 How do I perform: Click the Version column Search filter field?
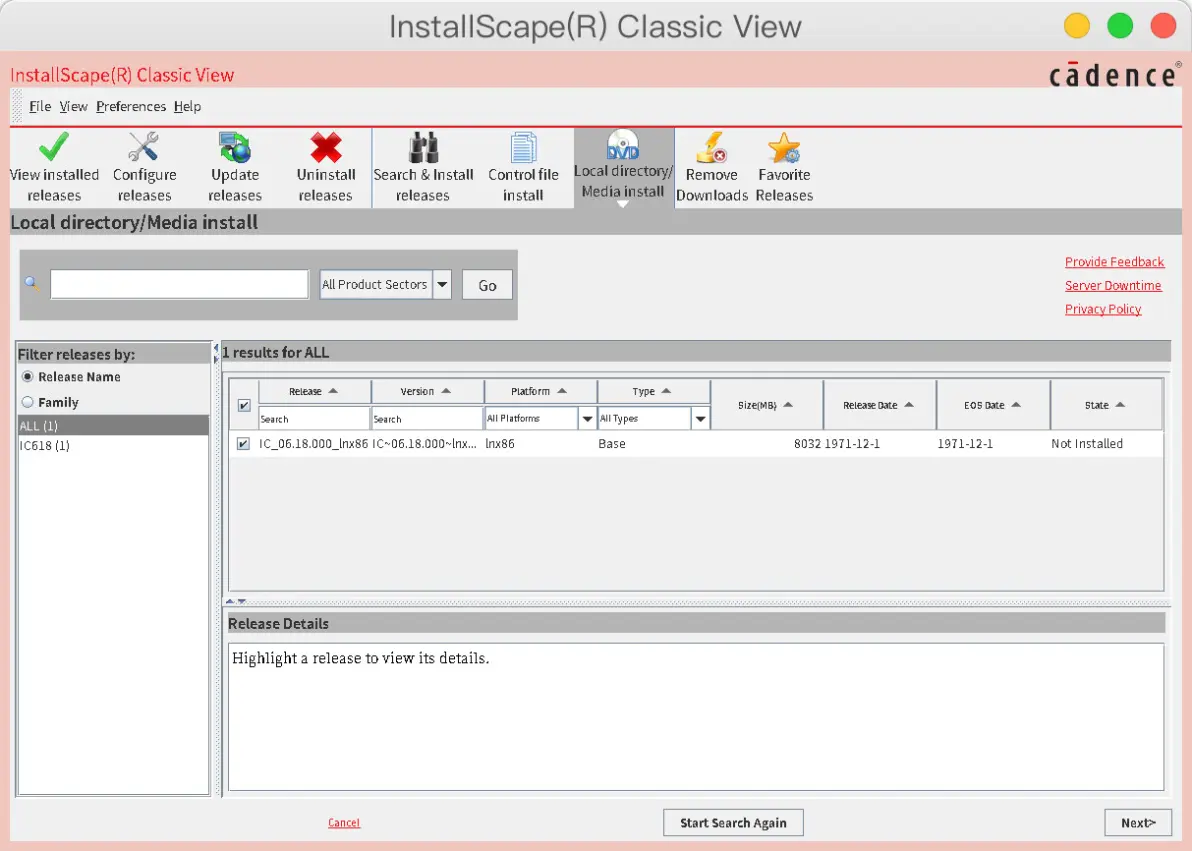[427, 418]
